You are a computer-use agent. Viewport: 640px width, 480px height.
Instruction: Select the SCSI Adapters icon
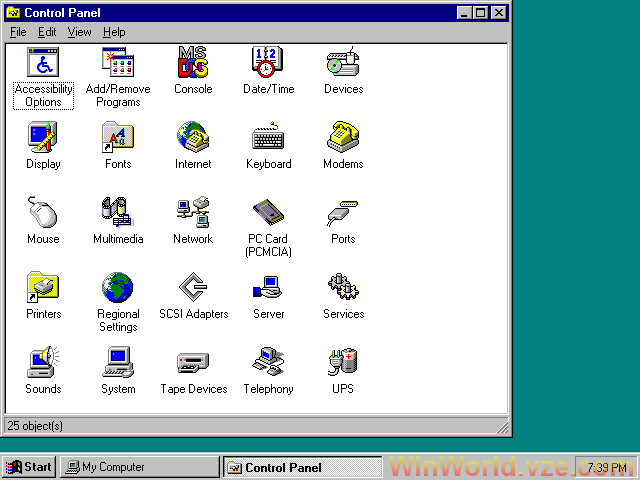(x=193, y=287)
